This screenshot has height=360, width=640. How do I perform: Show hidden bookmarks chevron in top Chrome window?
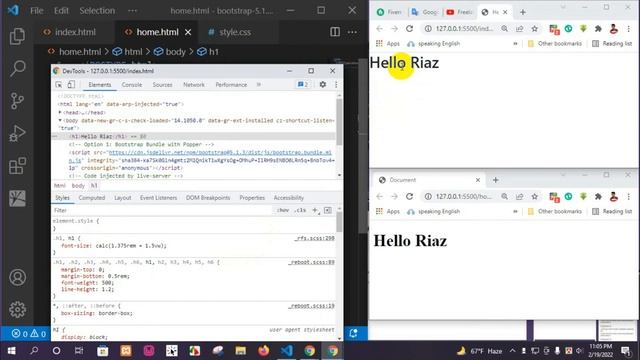tap(515, 44)
